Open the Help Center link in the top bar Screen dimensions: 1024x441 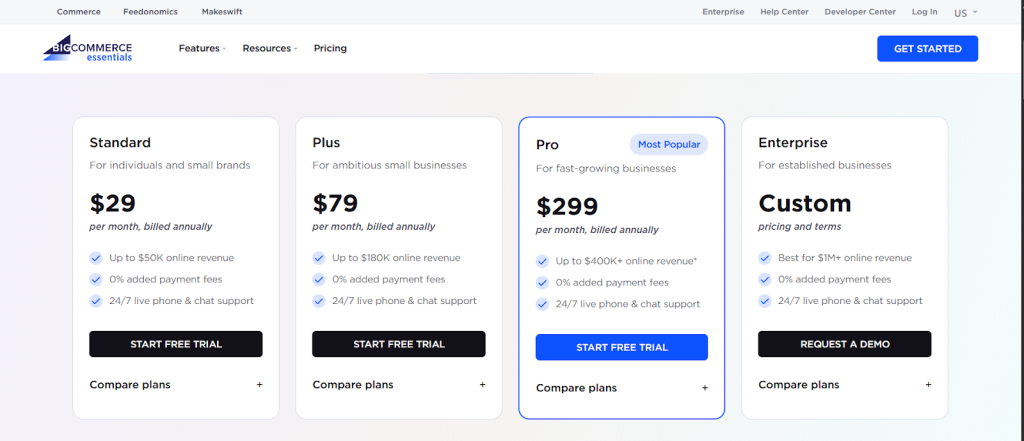784,12
